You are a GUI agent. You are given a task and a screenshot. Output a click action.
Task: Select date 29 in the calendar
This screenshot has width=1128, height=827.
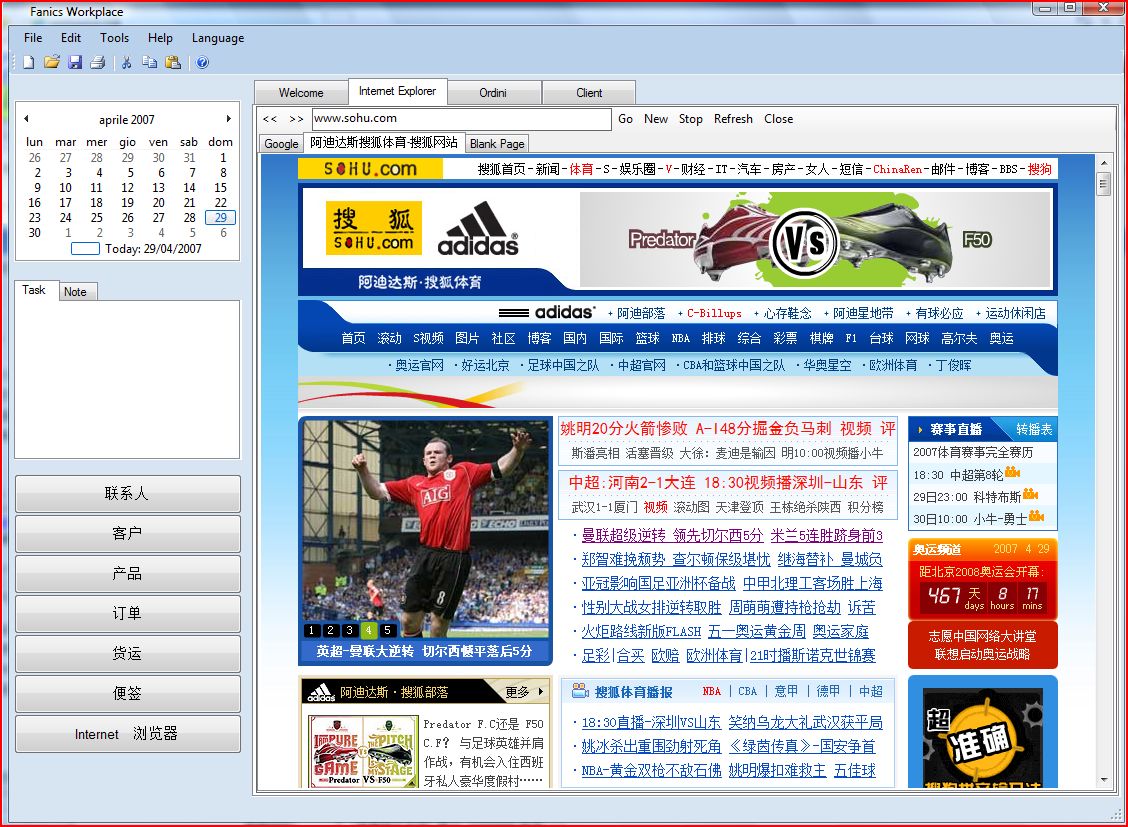[x=220, y=217]
